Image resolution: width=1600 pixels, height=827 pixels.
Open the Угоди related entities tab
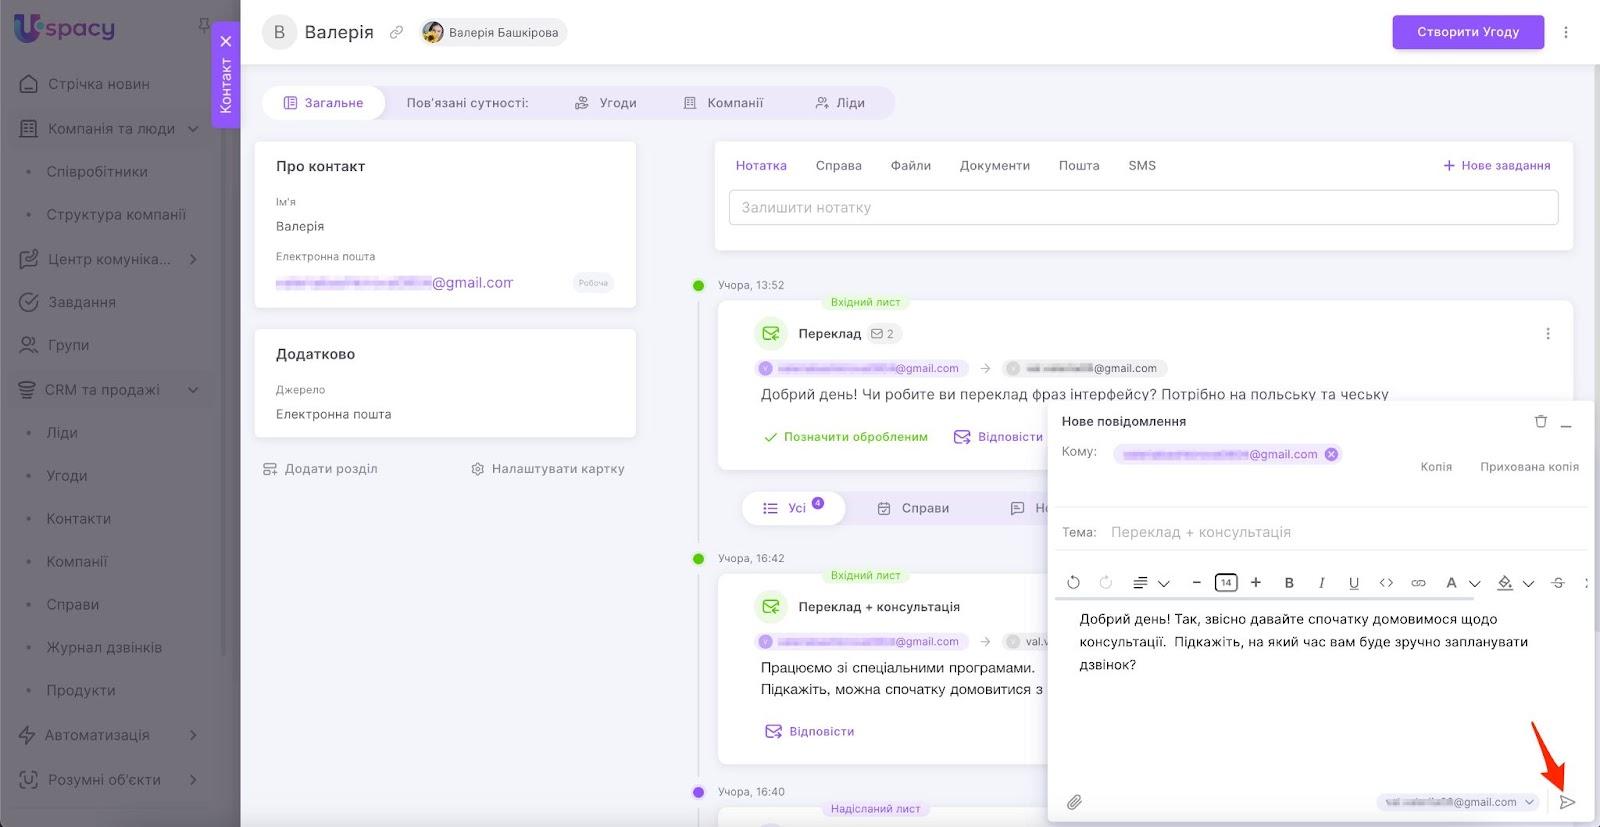pos(606,103)
